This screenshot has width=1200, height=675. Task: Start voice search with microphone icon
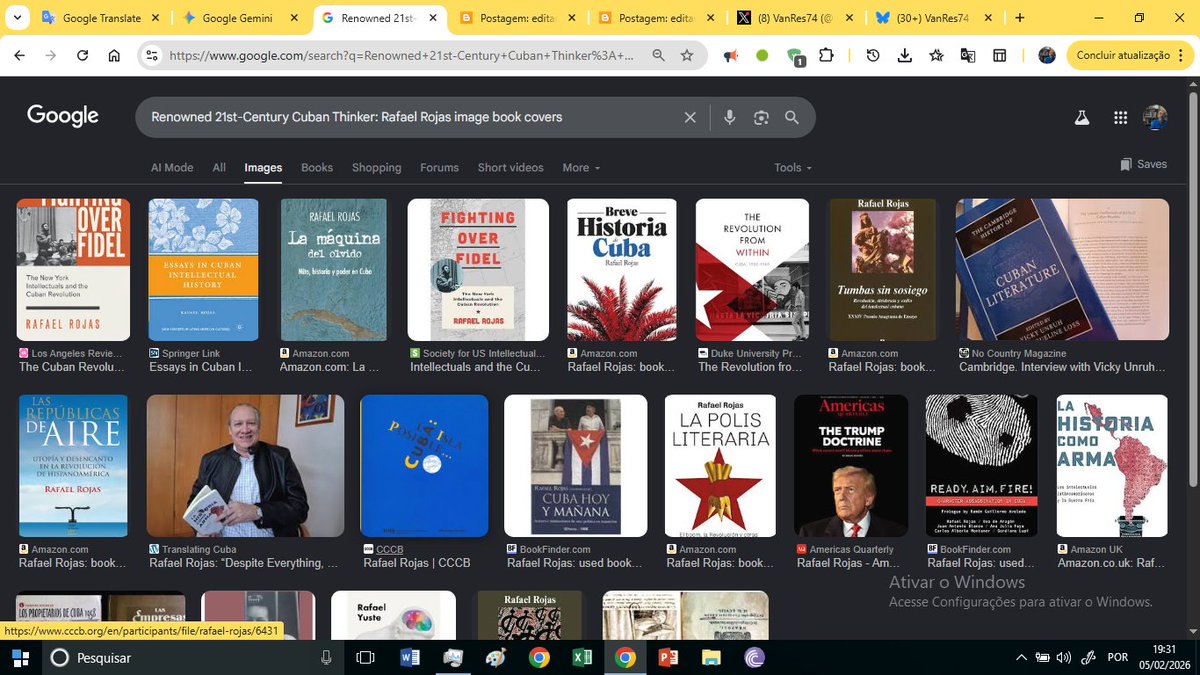pos(730,117)
